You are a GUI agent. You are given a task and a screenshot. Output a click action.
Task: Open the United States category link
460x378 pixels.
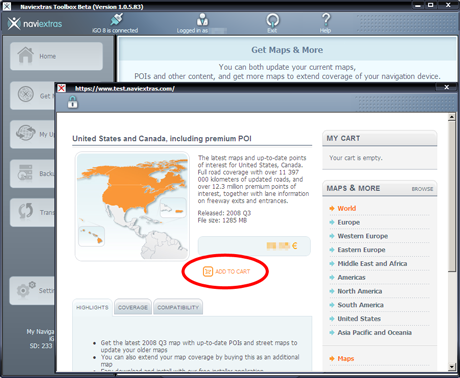359,319
